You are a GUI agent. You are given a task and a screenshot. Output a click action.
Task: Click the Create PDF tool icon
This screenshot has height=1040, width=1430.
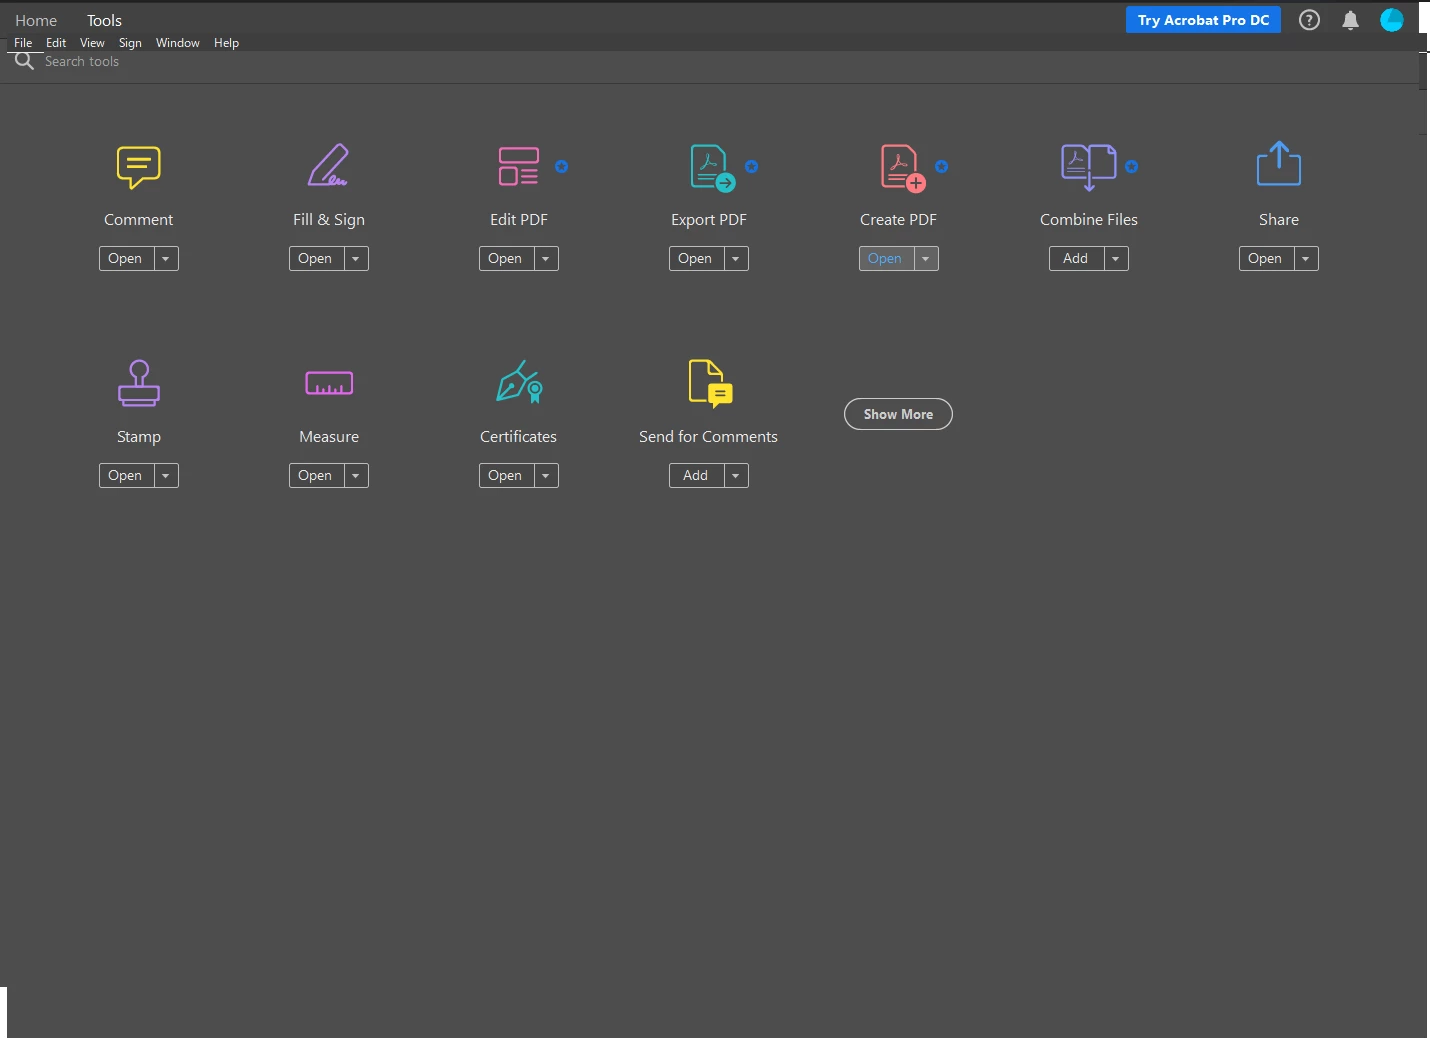coord(902,168)
